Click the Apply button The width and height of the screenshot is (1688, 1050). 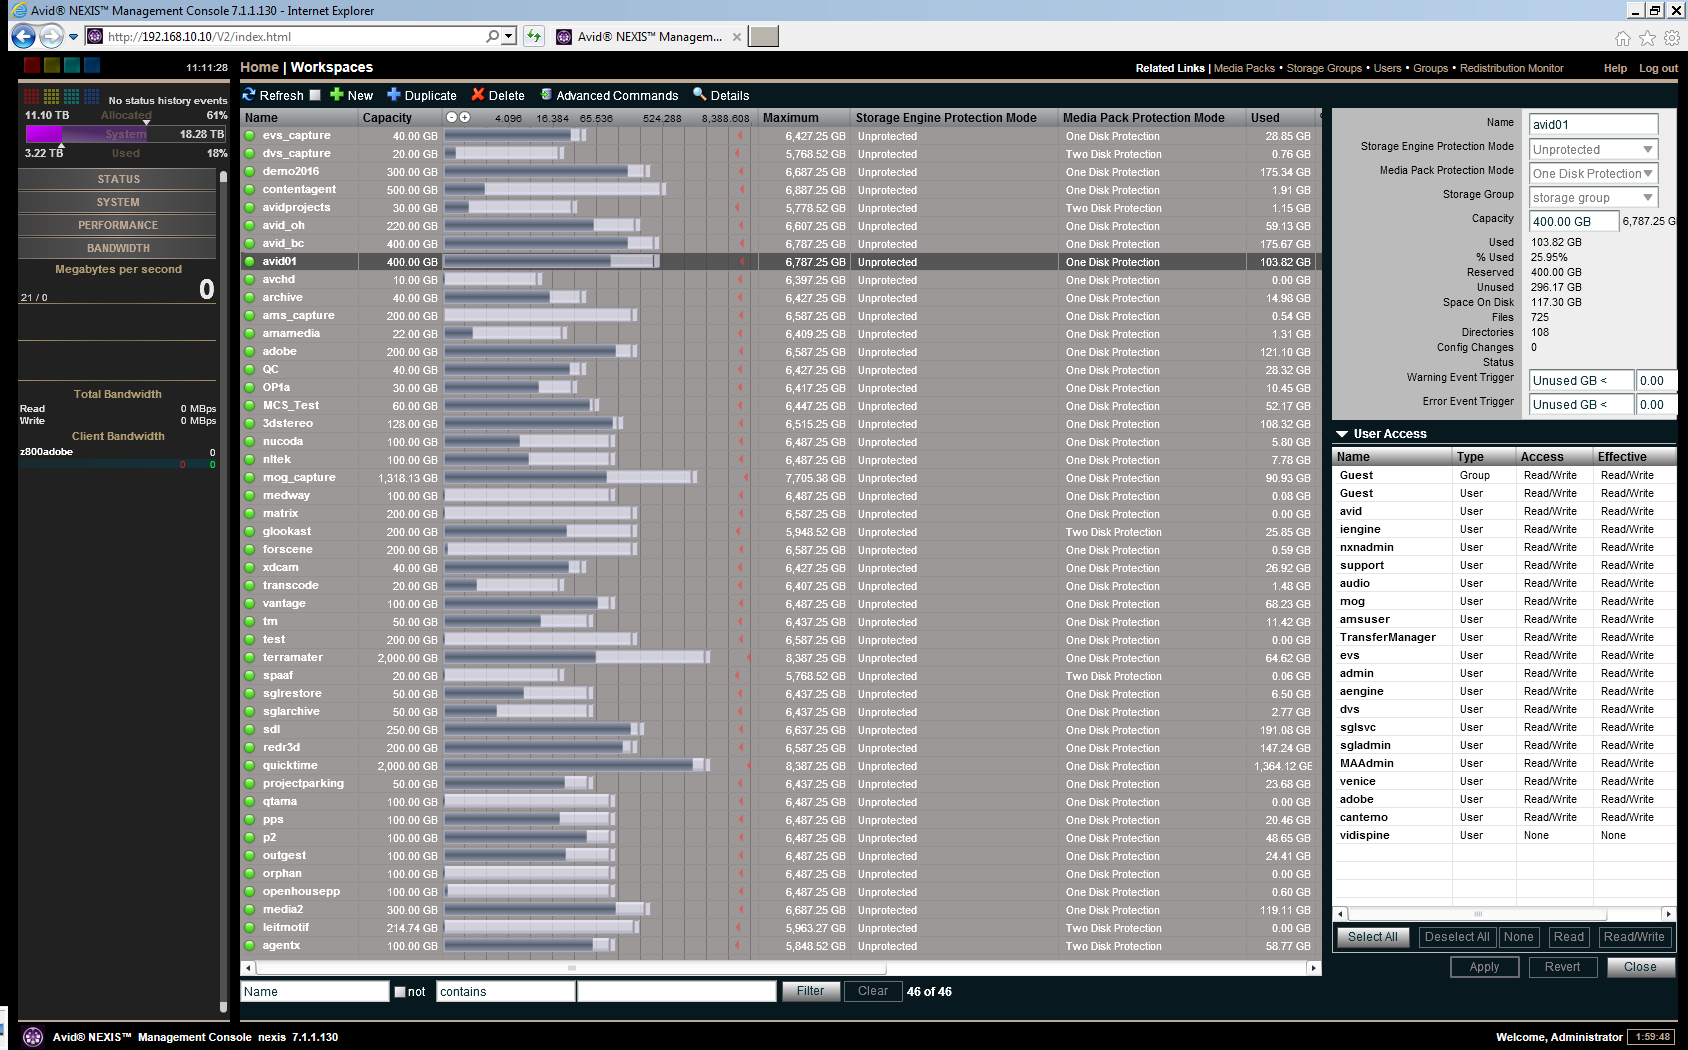pyautogui.click(x=1484, y=967)
